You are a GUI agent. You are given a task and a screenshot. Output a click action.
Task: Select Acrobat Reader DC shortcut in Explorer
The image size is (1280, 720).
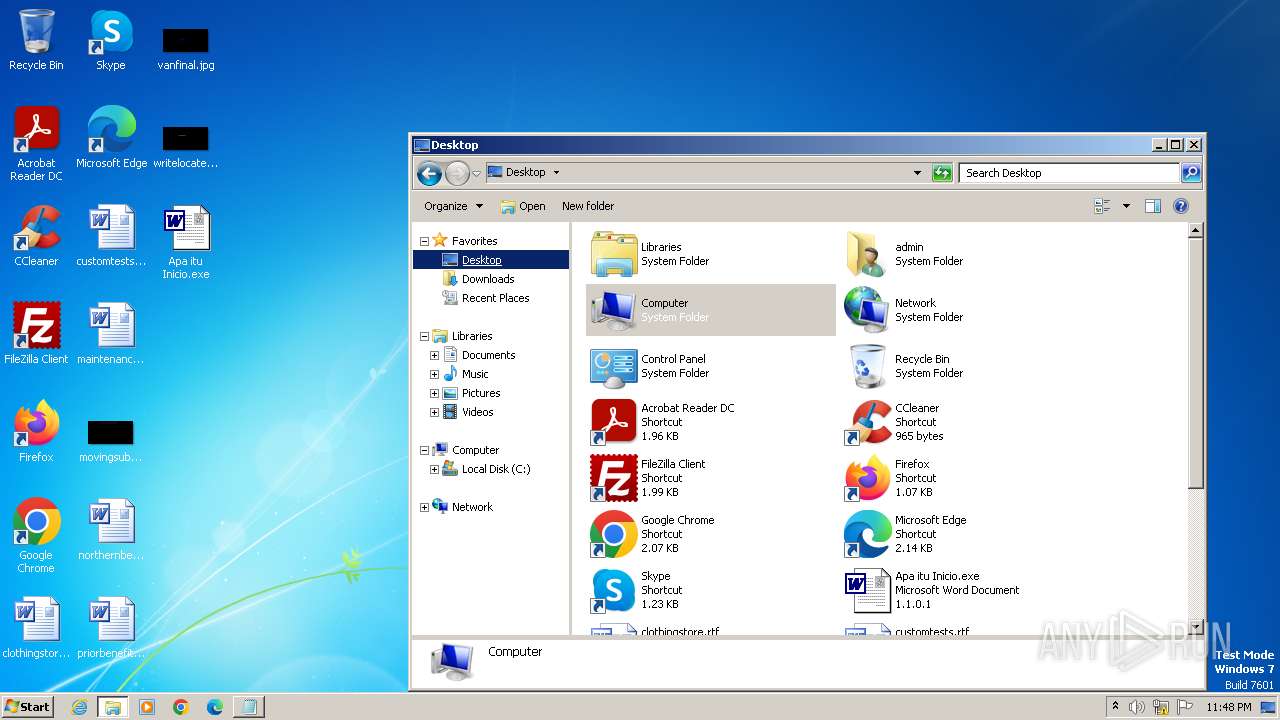614,422
